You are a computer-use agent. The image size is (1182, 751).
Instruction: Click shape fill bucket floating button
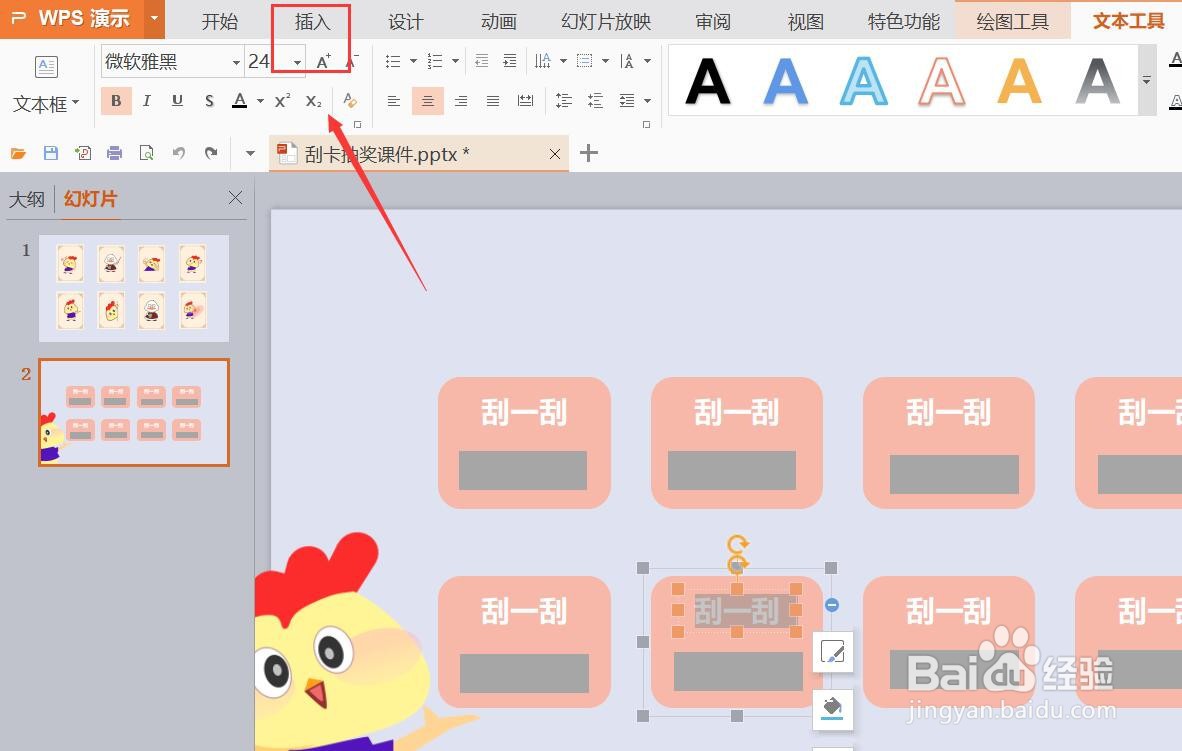pos(832,709)
